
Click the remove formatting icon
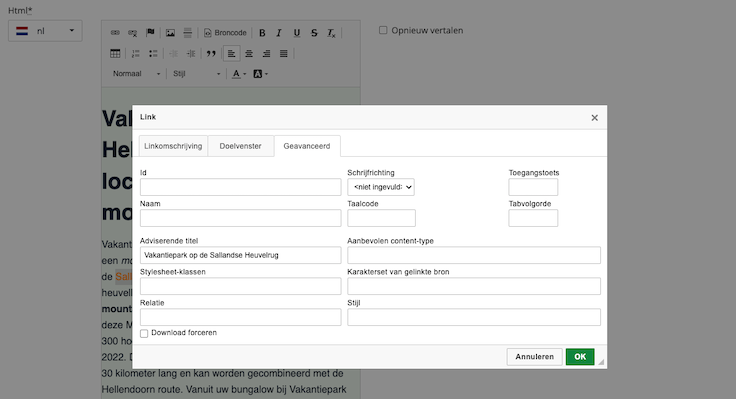331,33
